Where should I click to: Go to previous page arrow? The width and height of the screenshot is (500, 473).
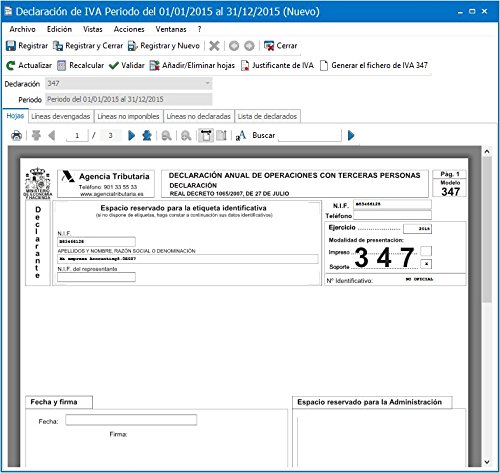(52, 135)
